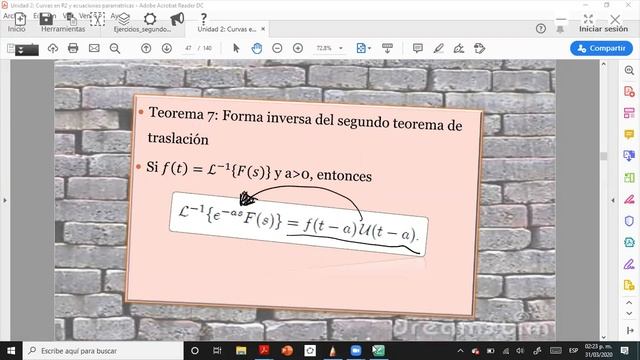
Task: Open blue Combine Files sidebar tool
Action: coord(629,156)
